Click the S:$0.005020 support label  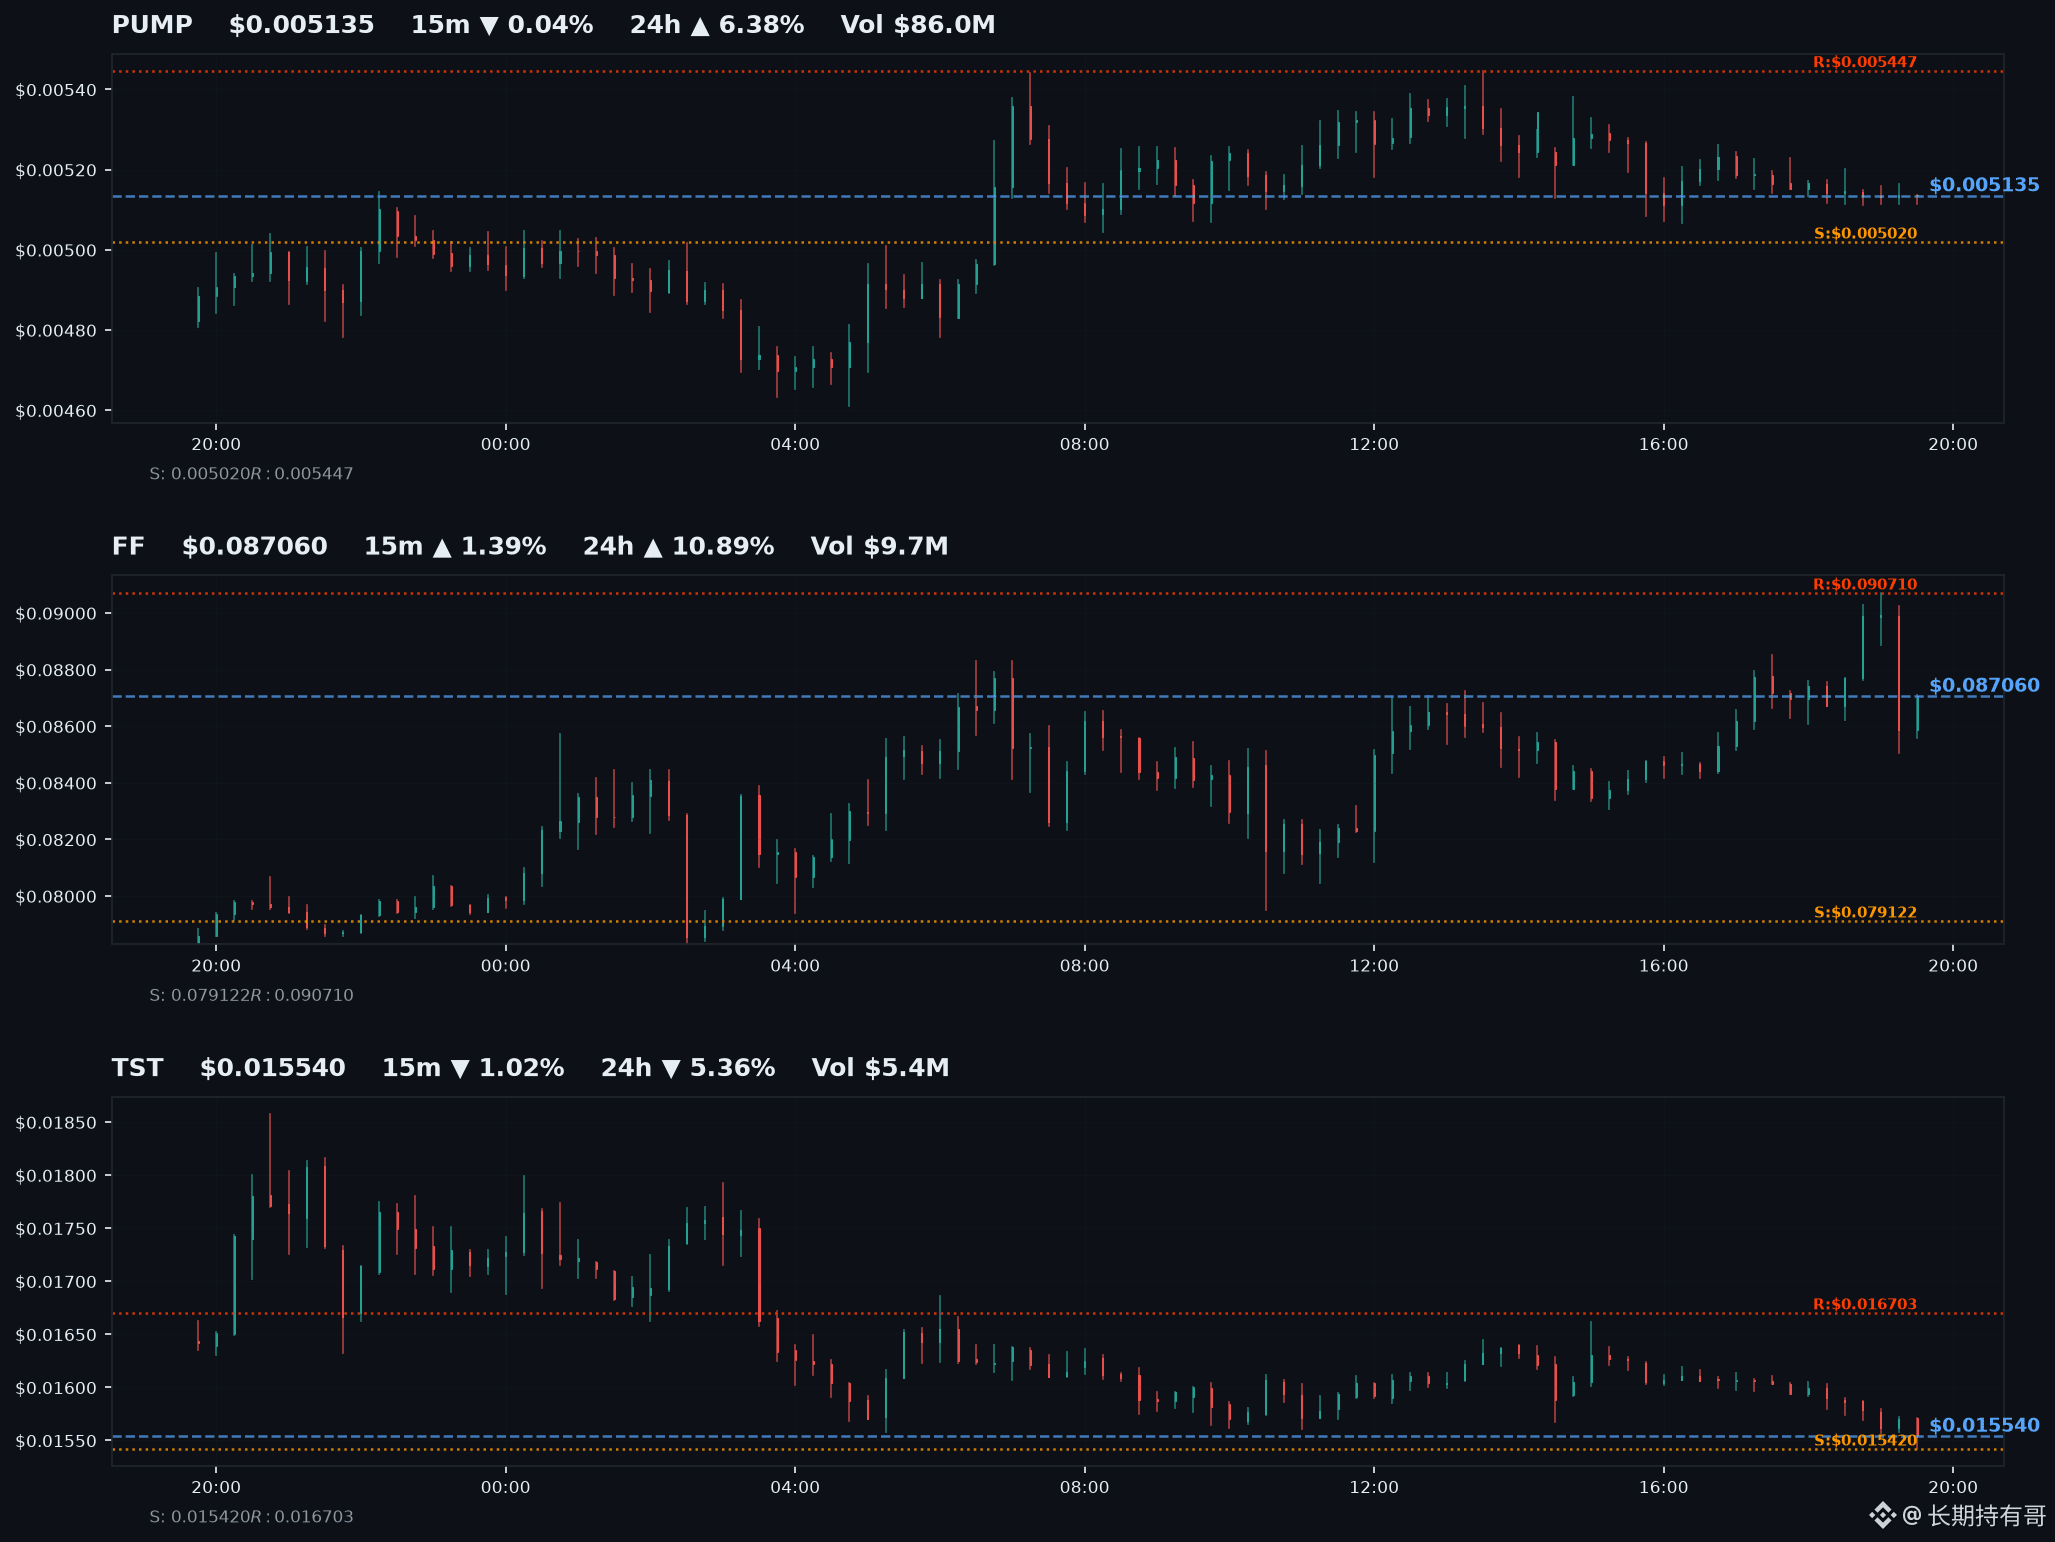(1865, 234)
